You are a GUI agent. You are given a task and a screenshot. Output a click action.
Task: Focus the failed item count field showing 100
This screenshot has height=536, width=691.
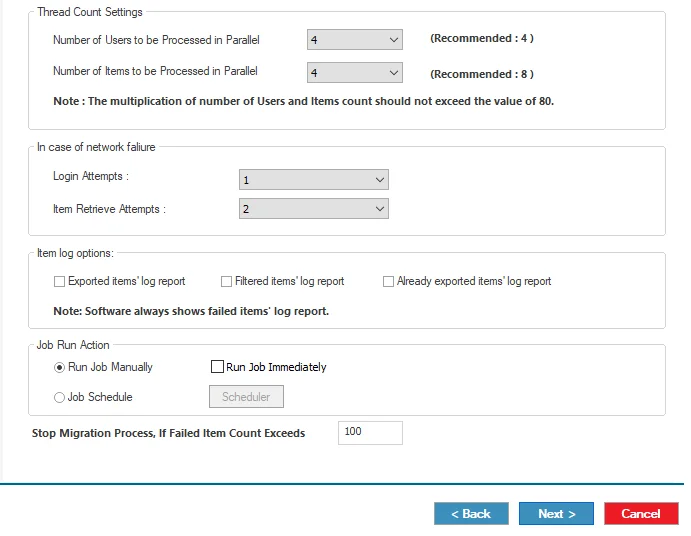coord(370,432)
